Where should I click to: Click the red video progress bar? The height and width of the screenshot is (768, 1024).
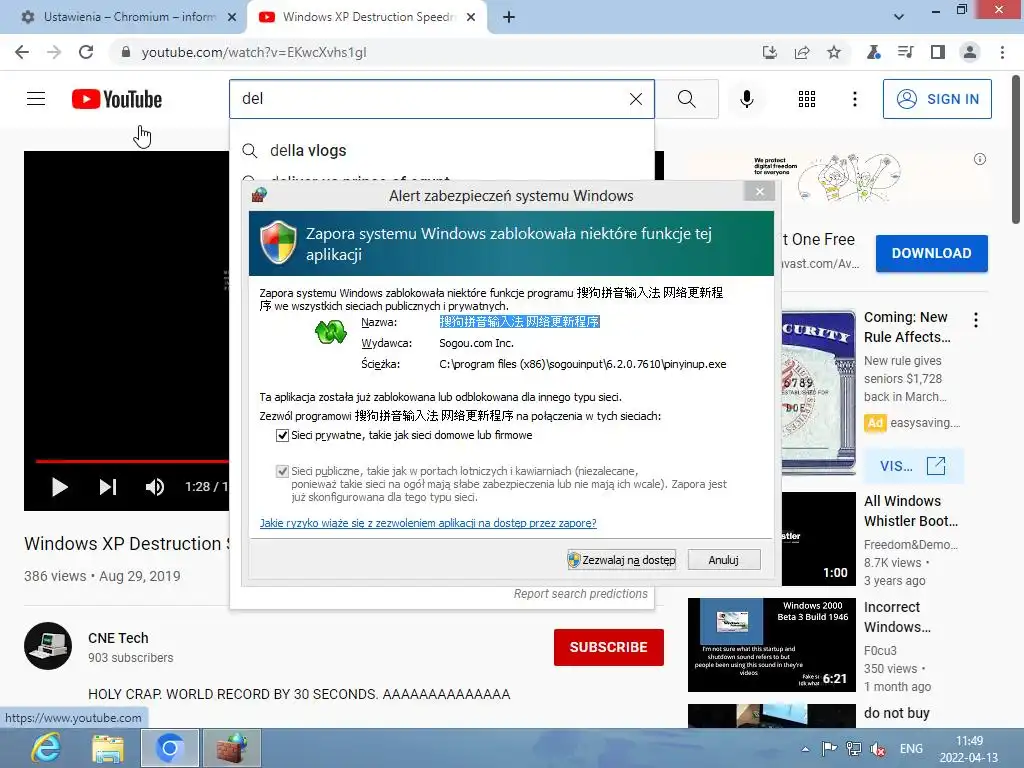tap(132, 461)
